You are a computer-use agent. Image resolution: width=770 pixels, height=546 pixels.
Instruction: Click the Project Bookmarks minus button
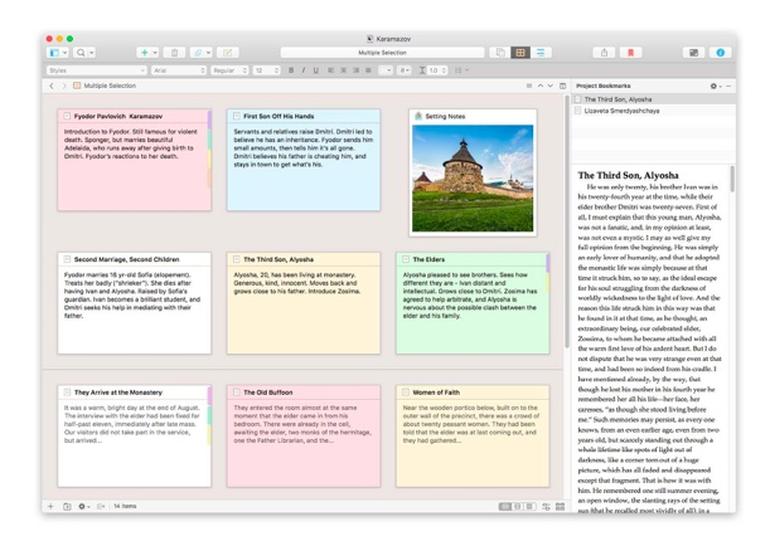point(728,86)
